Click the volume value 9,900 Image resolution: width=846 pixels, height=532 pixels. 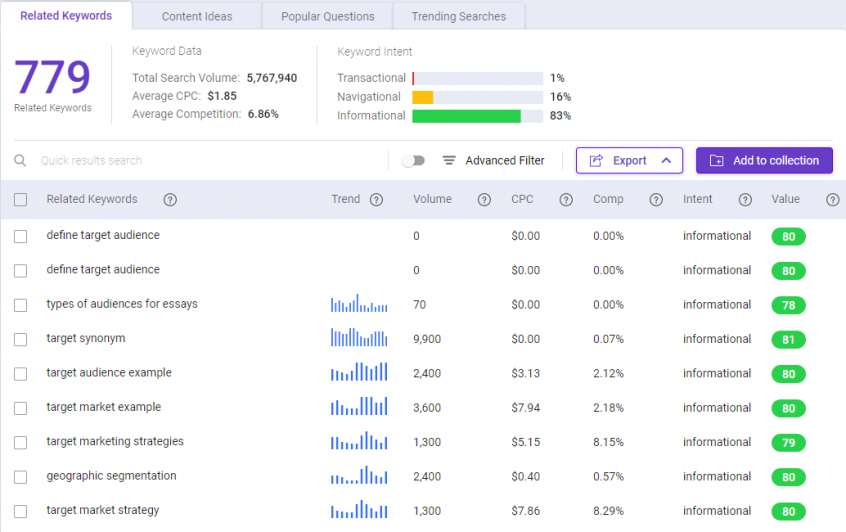427,339
